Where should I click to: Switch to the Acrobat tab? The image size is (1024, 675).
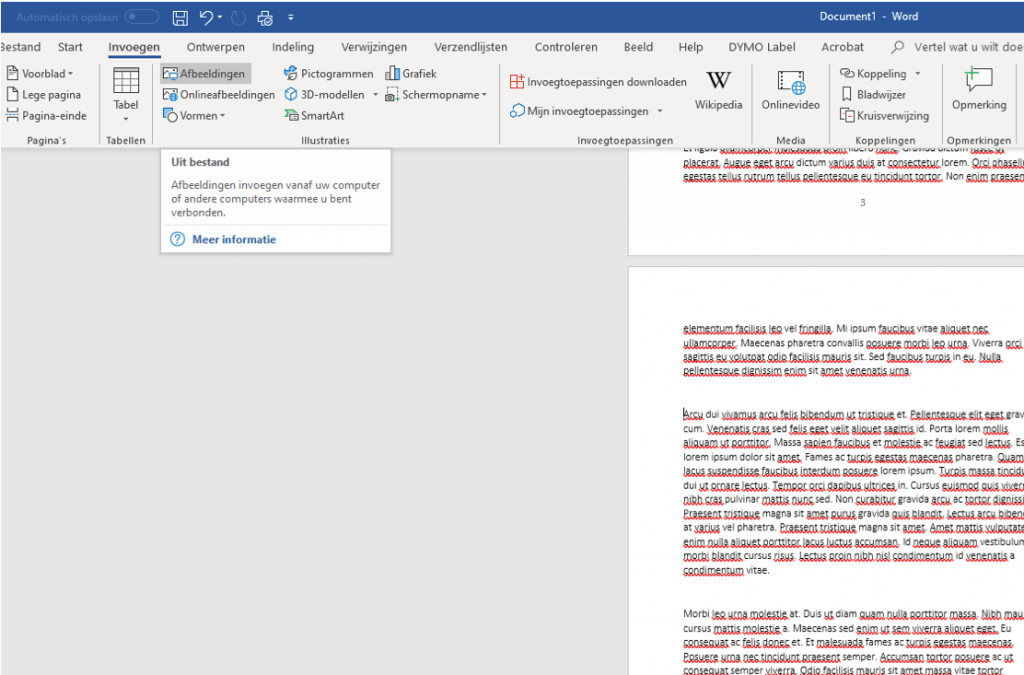pos(842,47)
